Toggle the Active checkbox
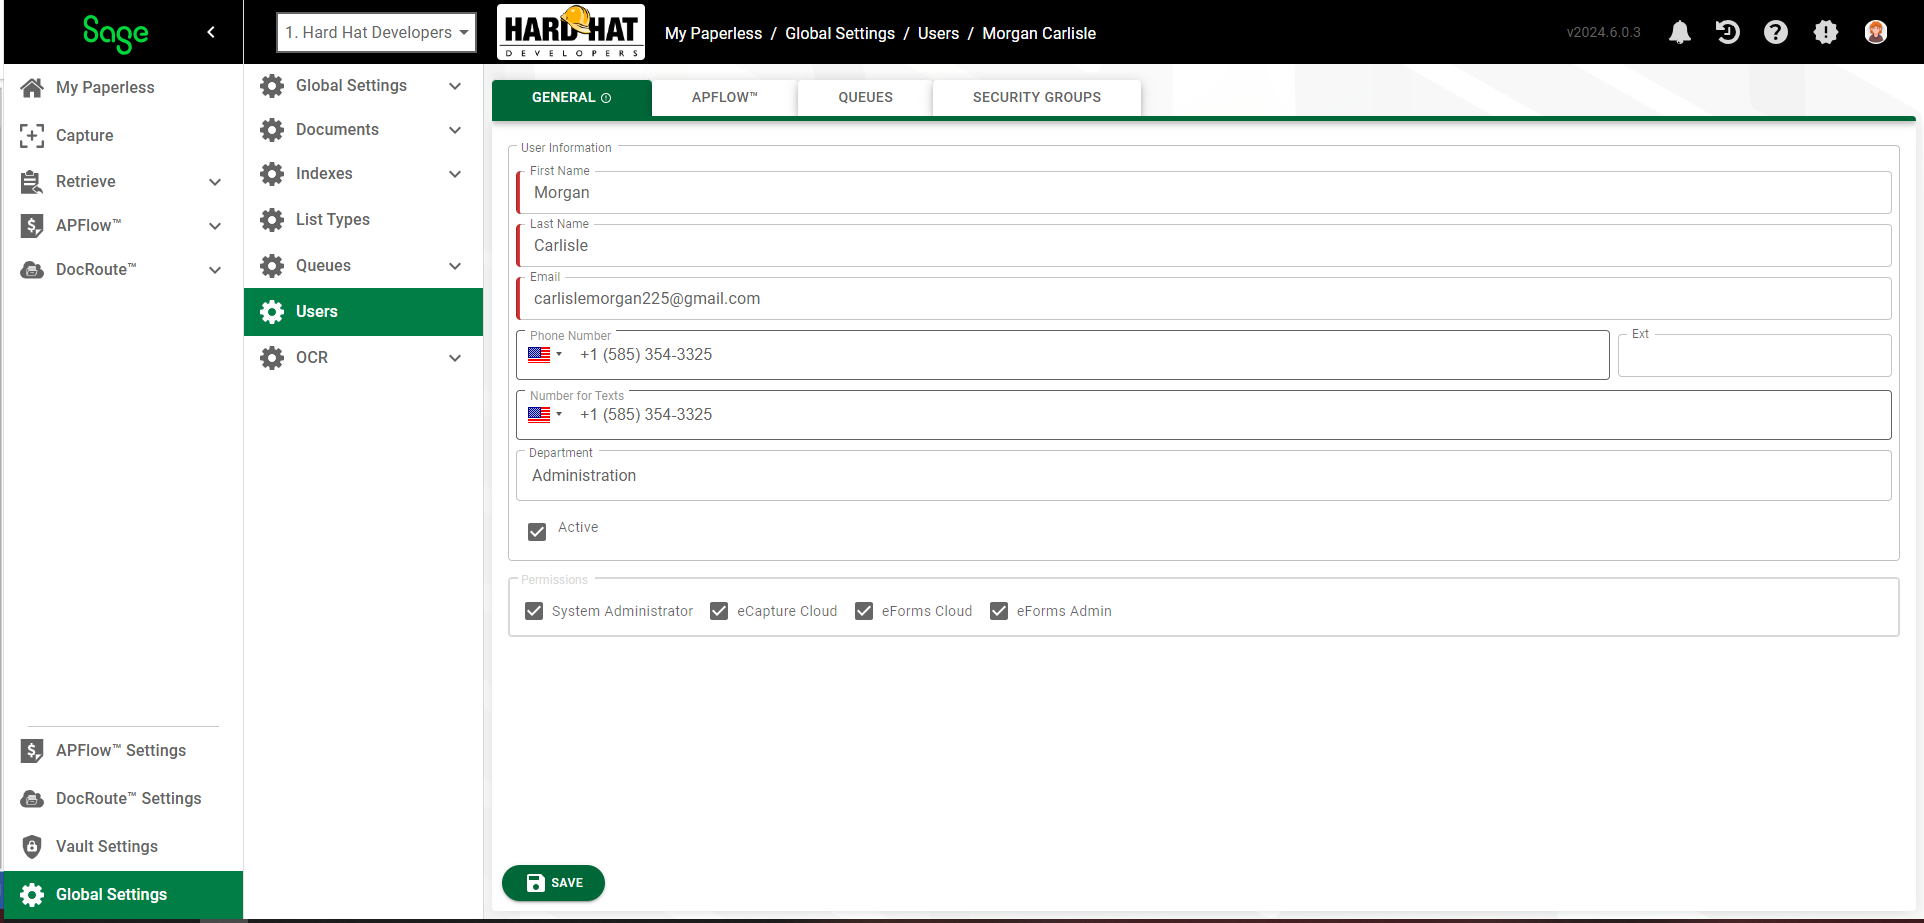 (x=537, y=531)
